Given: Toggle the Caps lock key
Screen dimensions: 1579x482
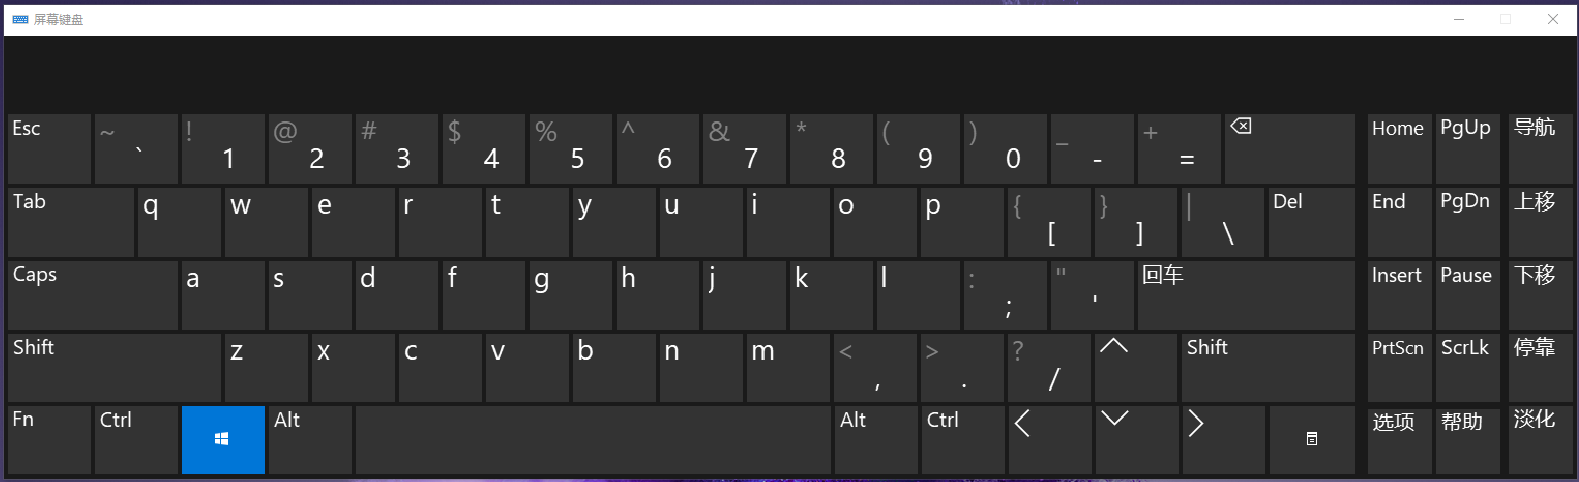Looking at the screenshot, I should coord(92,295).
